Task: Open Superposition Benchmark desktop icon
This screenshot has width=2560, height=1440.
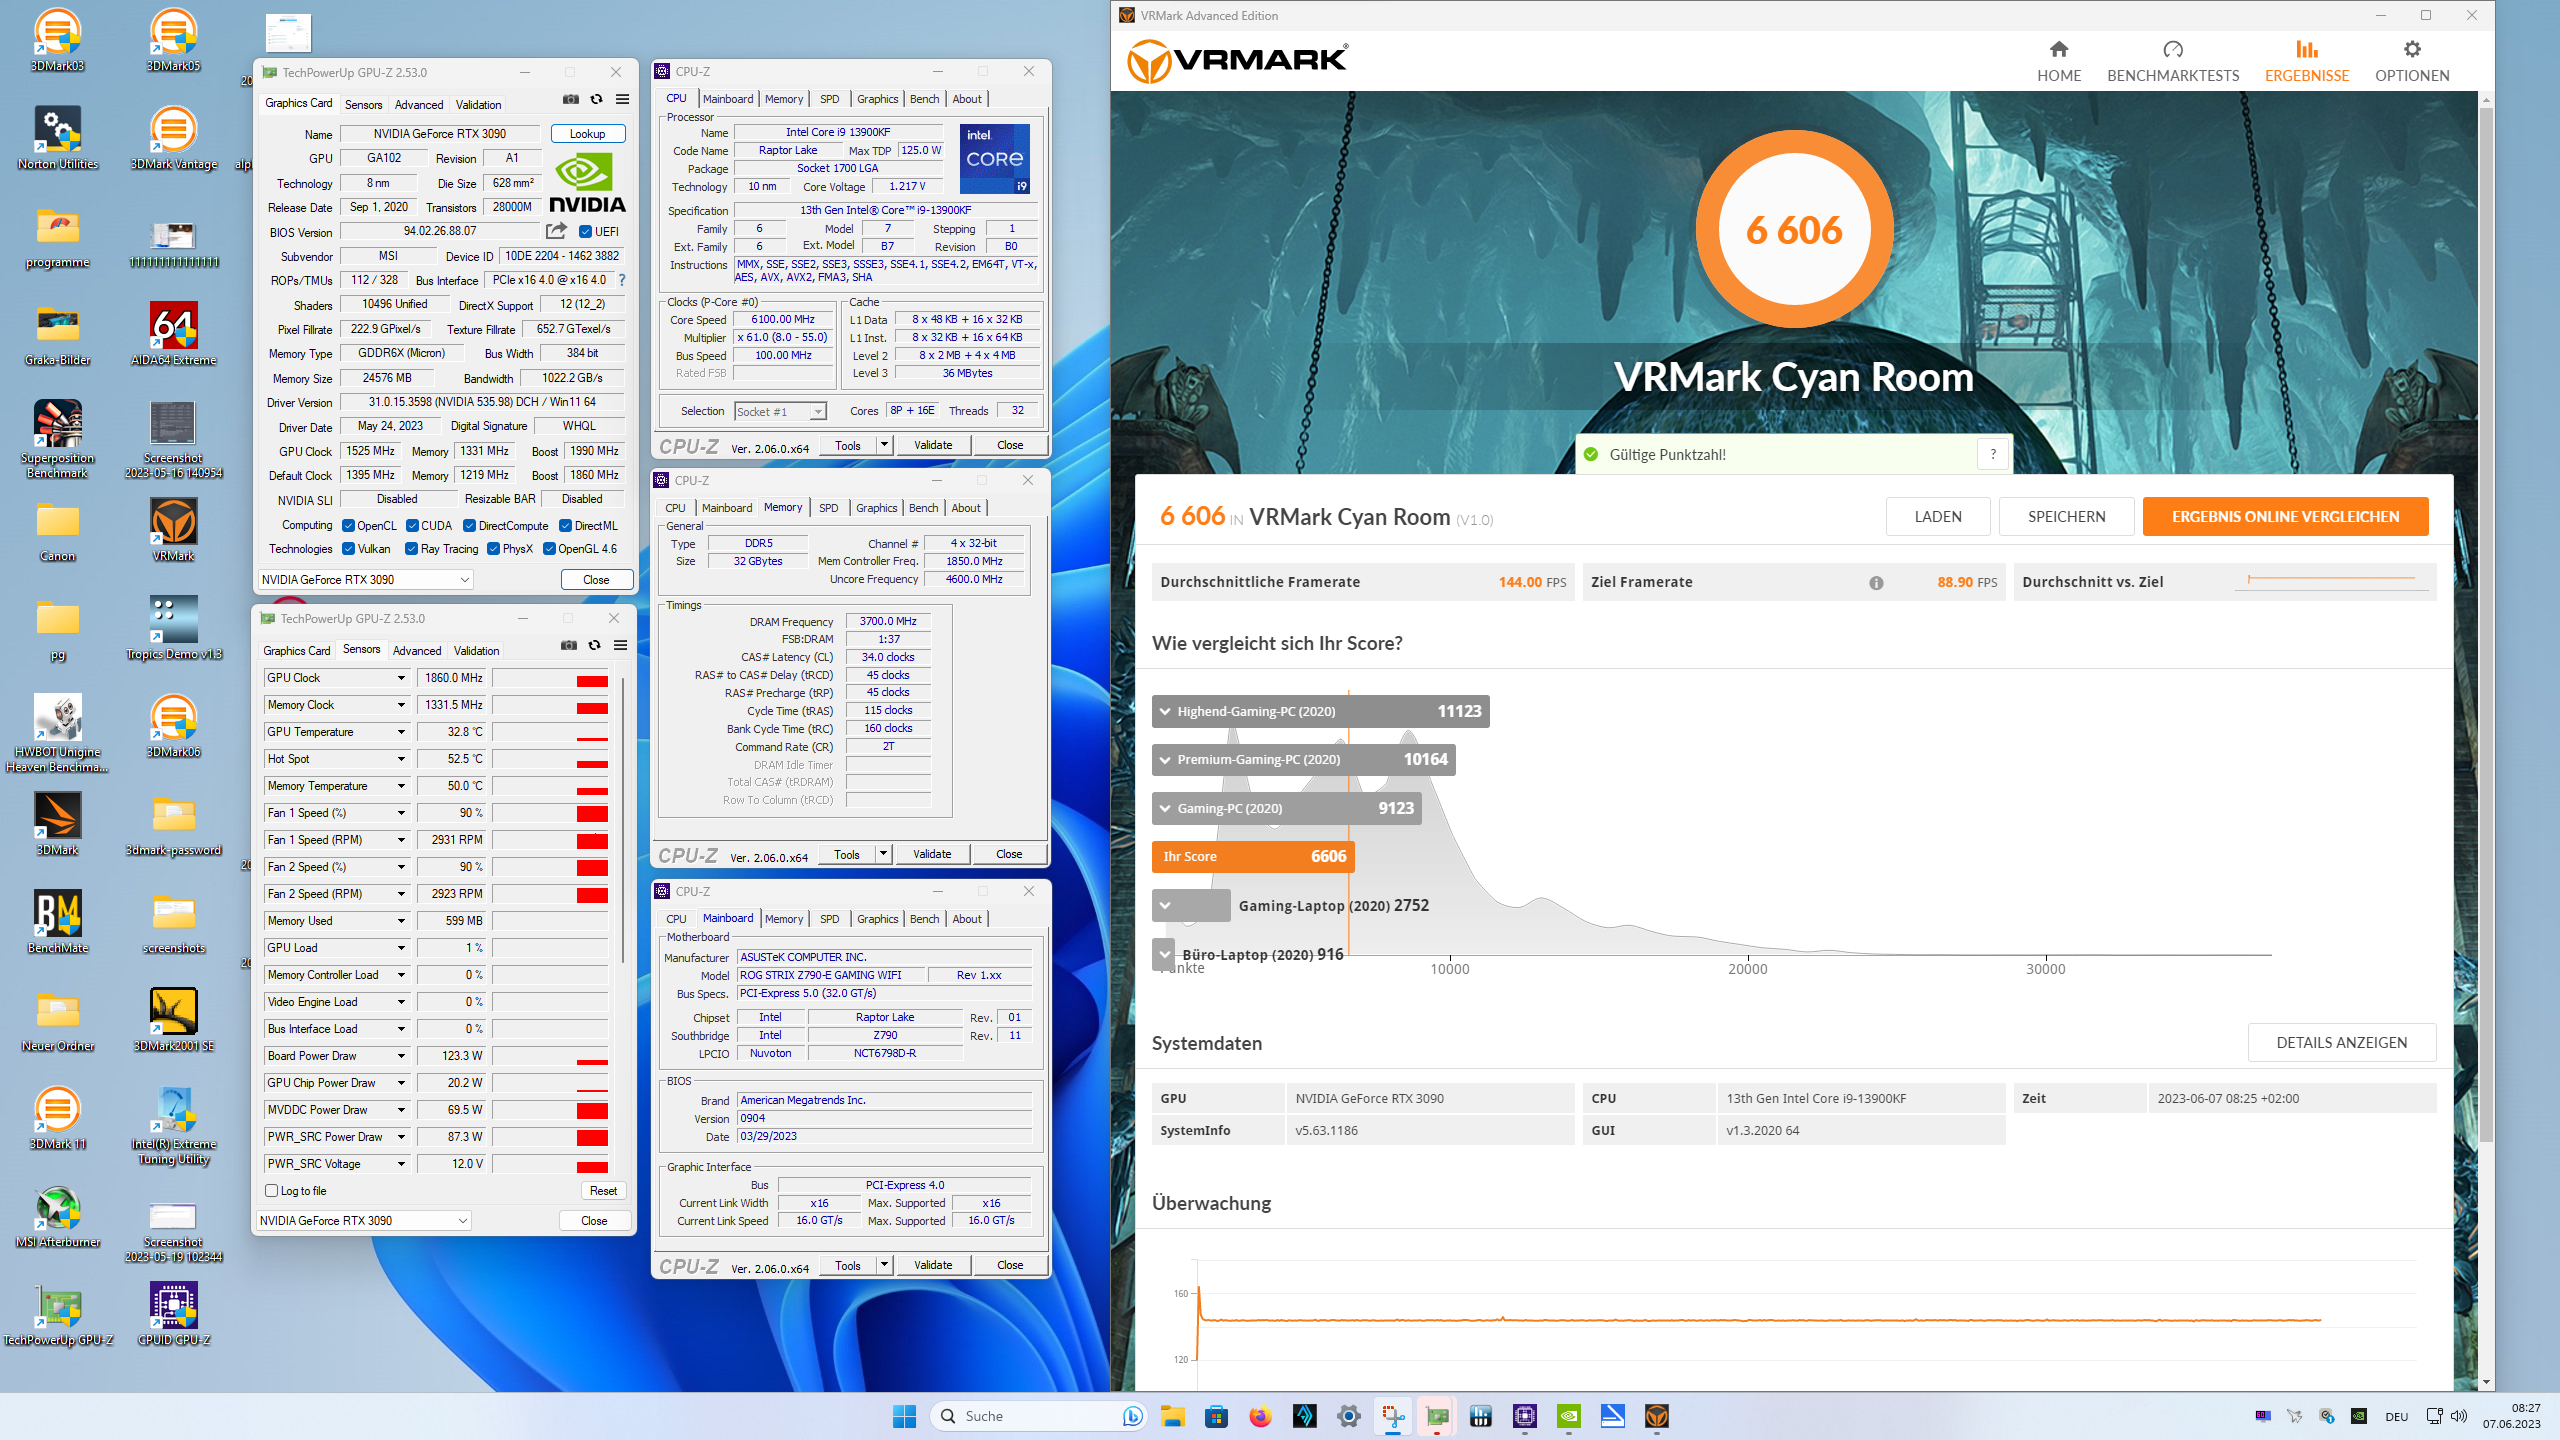Action: click(x=57, y=440)
